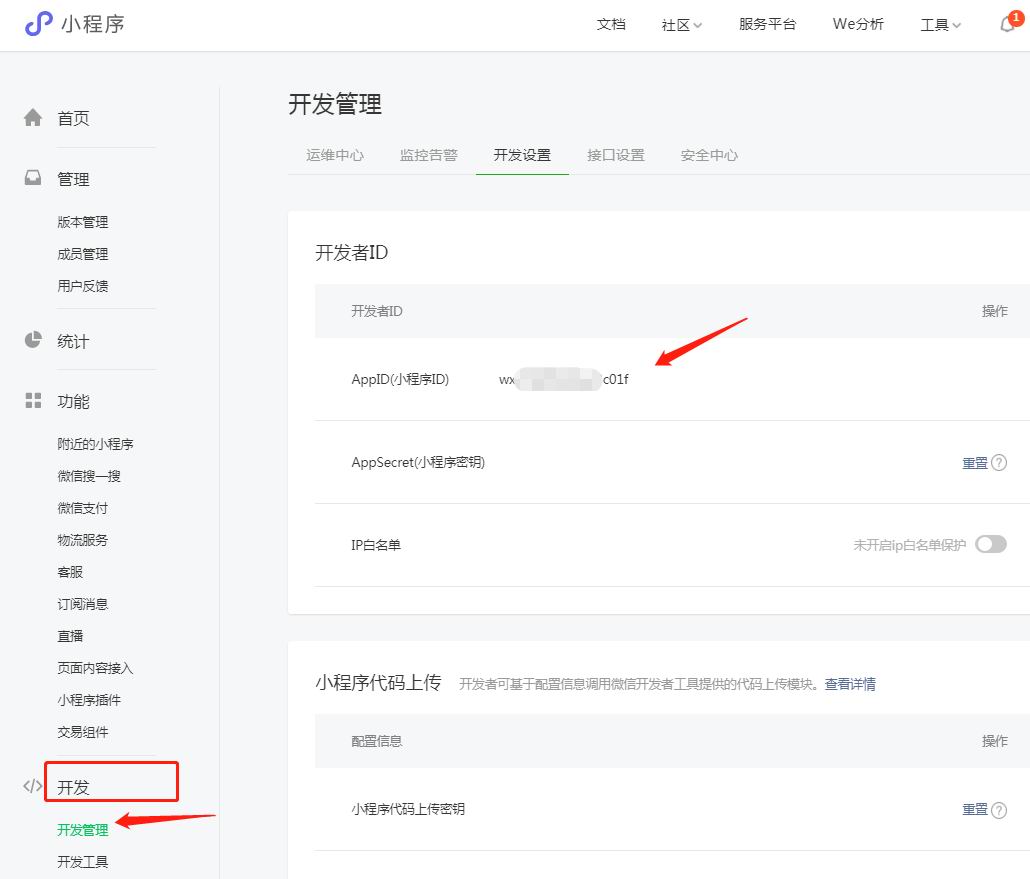The image size is (1030, 879).
Task: Click the pie chart icon beside 统计
Action: (33, 340)
